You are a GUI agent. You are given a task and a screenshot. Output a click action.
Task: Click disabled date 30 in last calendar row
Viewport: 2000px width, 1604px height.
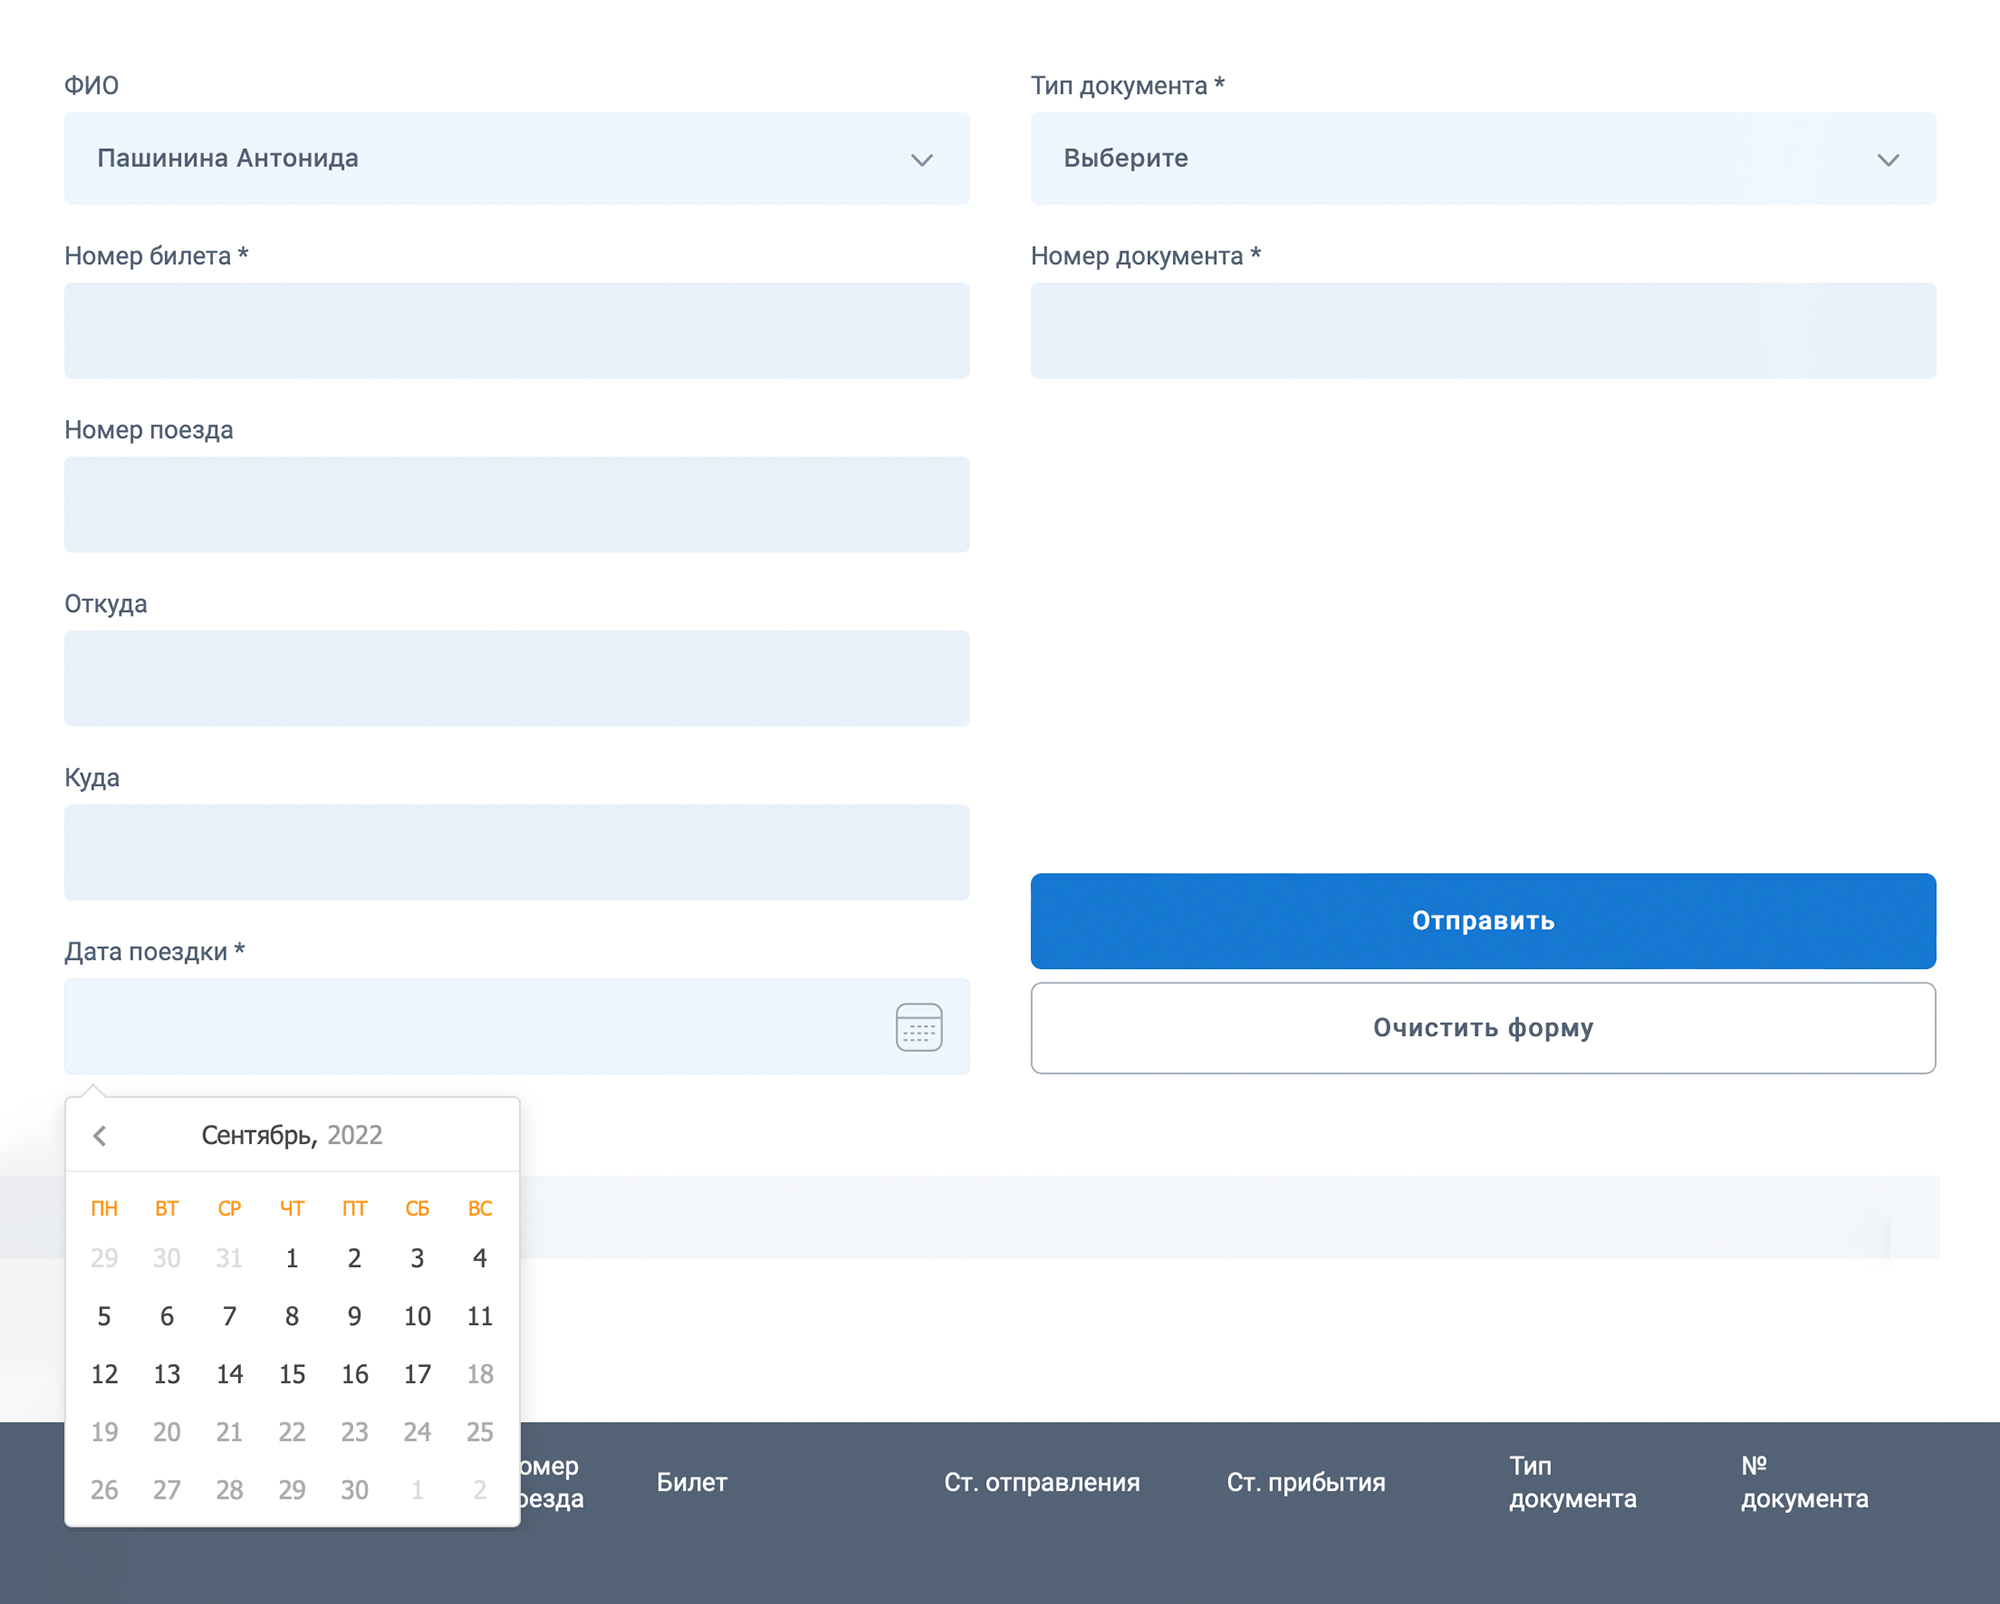tap(354, 1490)
